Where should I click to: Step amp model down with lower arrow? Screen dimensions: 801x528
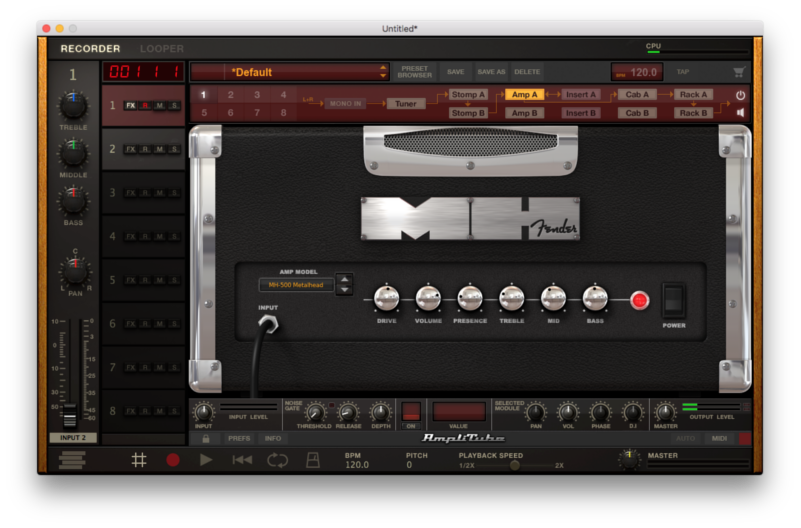[345, 290]
